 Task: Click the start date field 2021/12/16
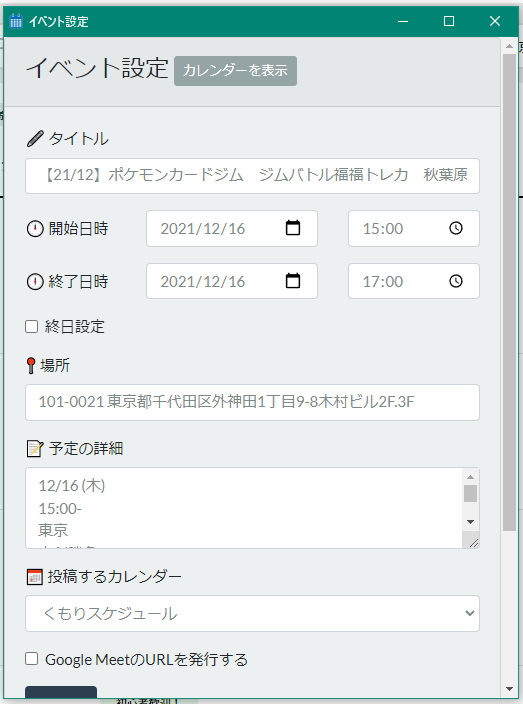tap(232, 229)
